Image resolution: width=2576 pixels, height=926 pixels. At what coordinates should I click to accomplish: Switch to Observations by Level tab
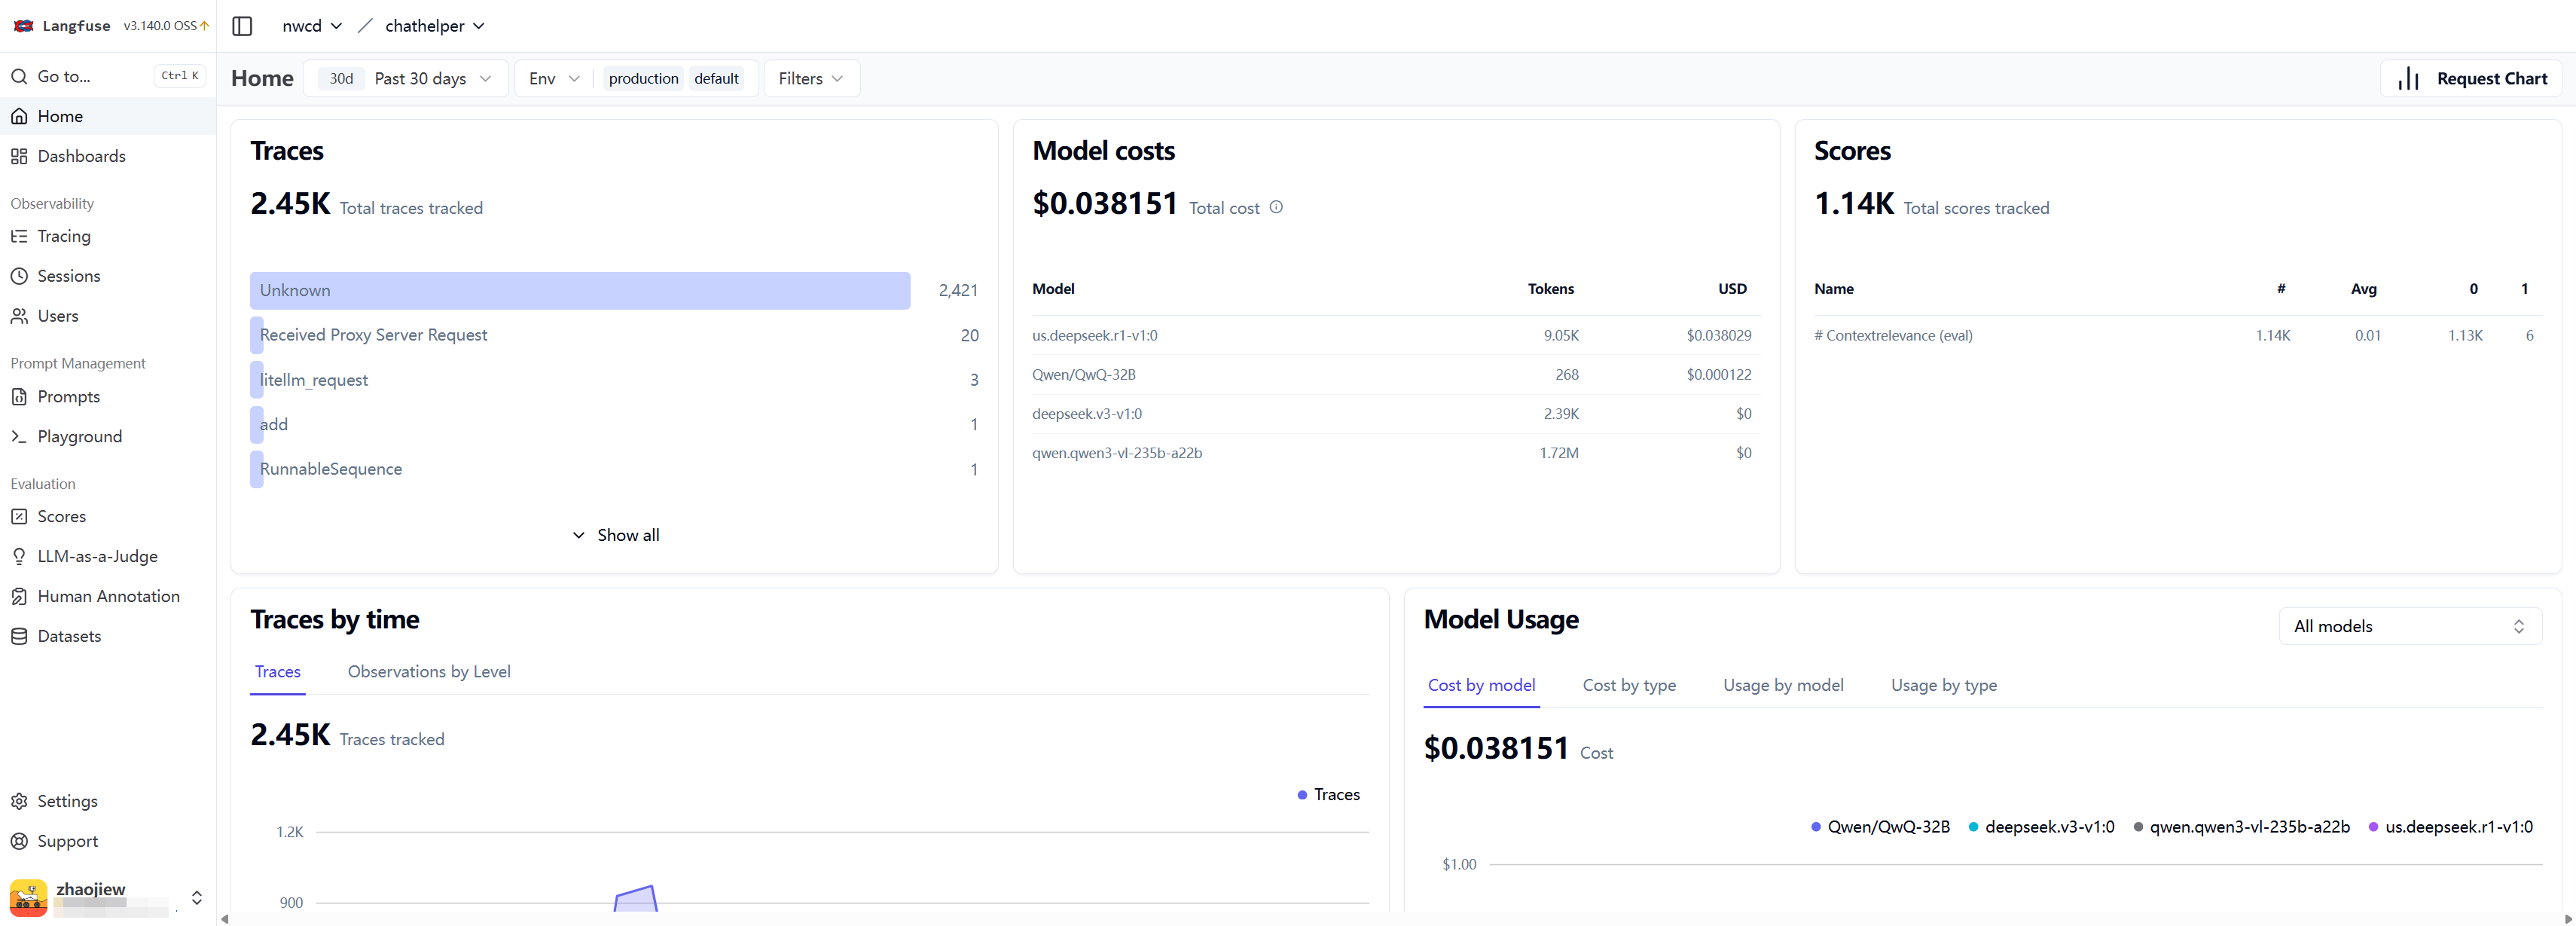point(428,672)
